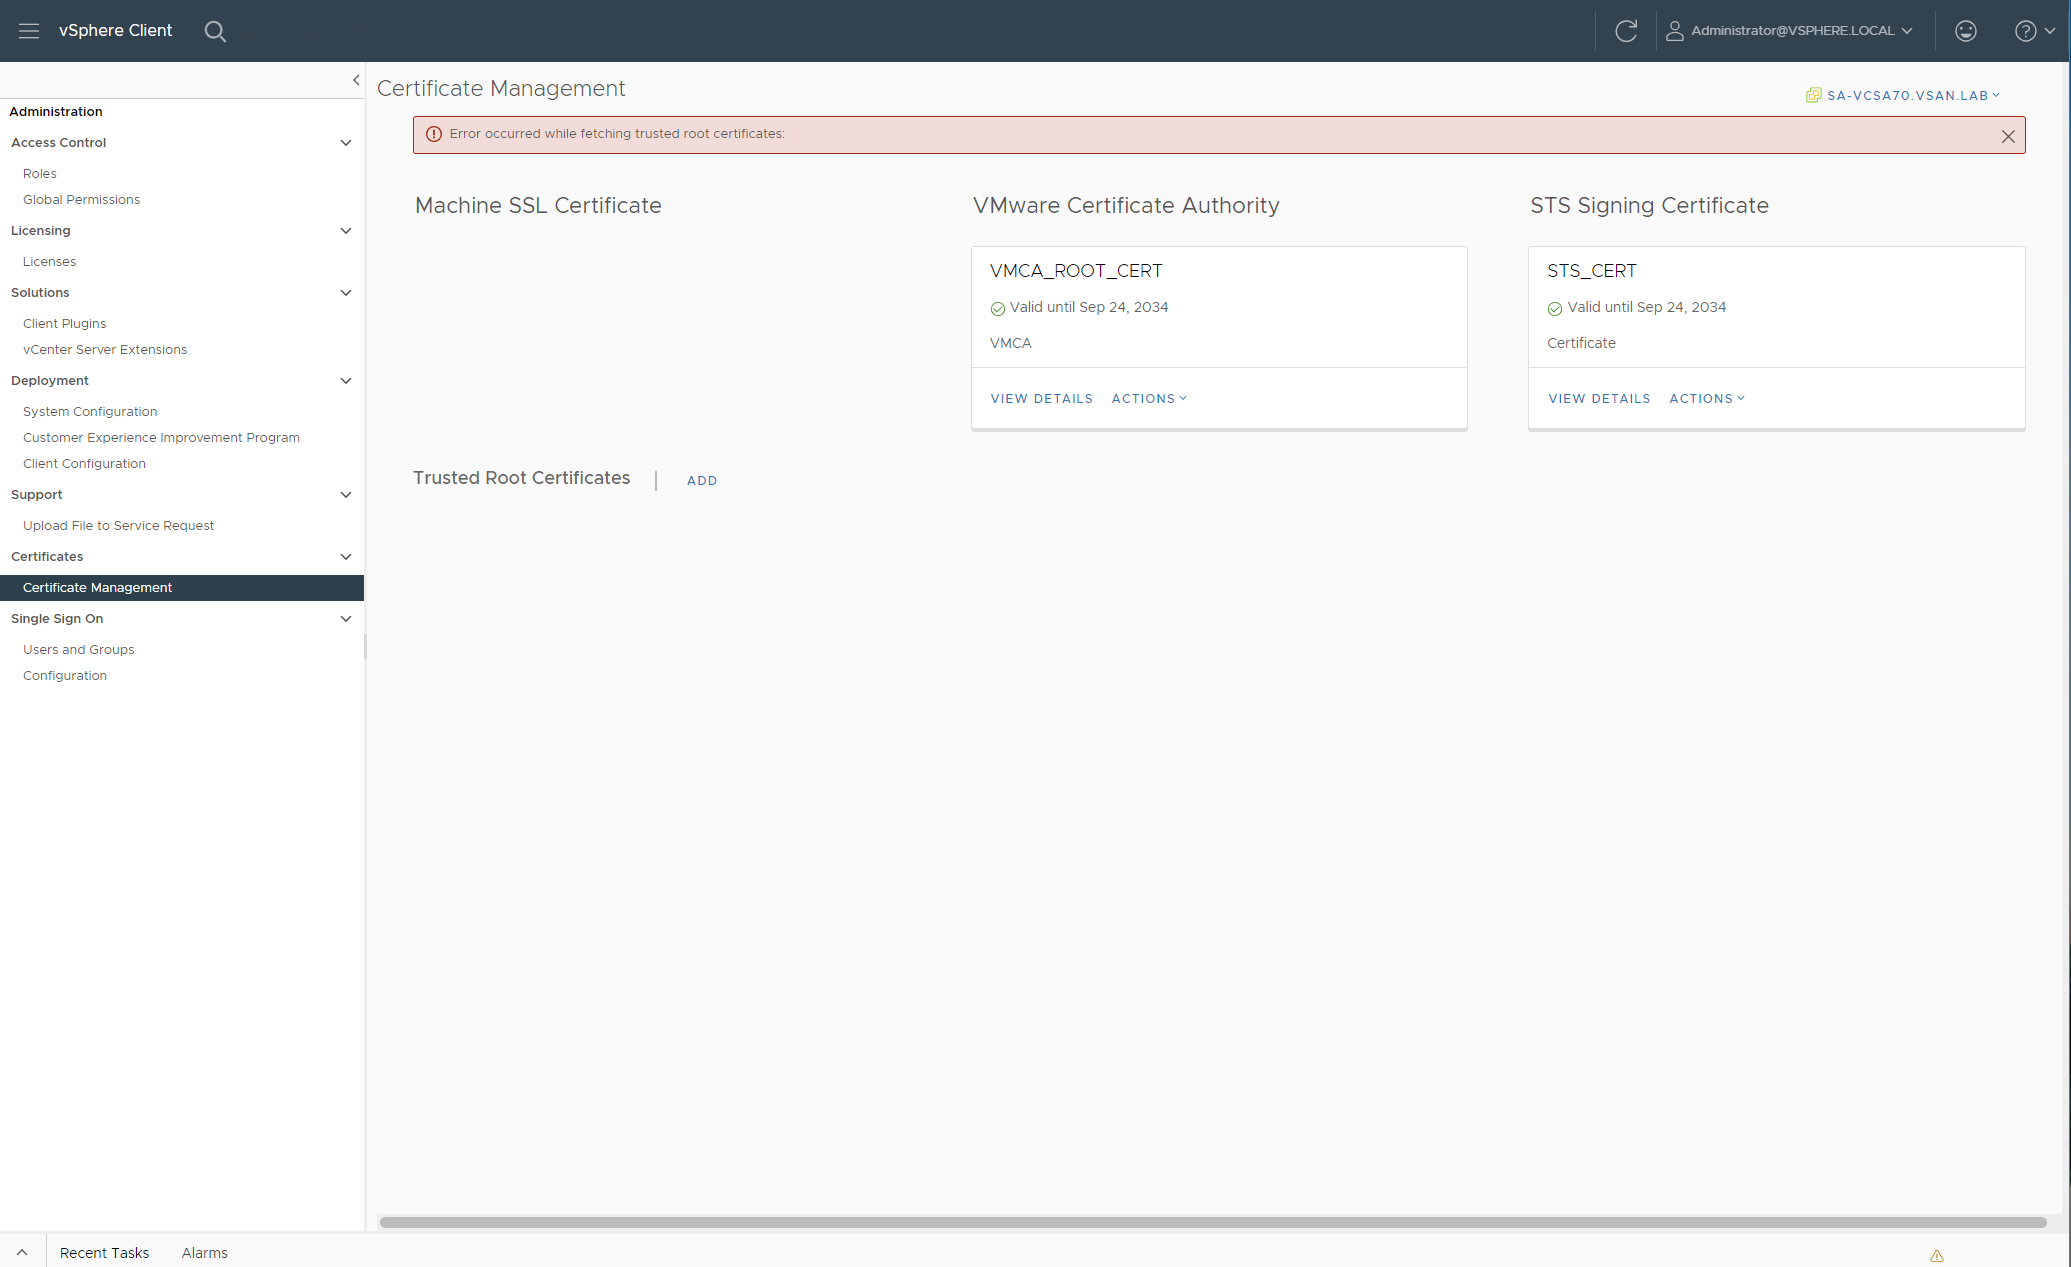Open the hamburger navigation menu
The height and width of the screenshot is (1267, 2071).
29,31
